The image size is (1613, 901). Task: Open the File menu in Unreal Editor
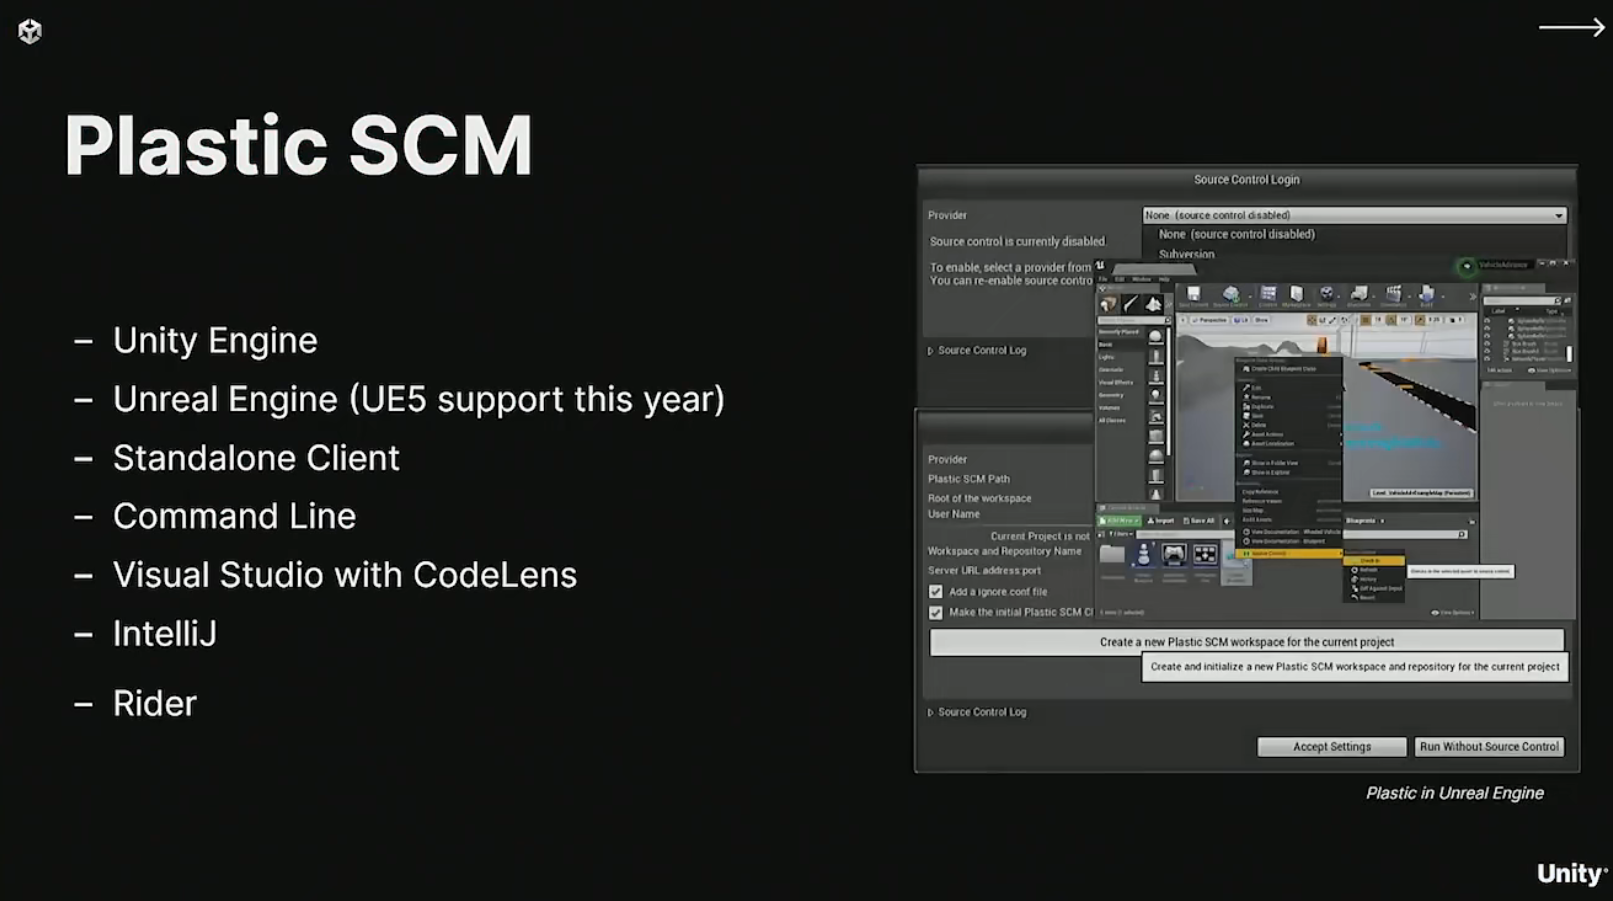point(1102,279)
